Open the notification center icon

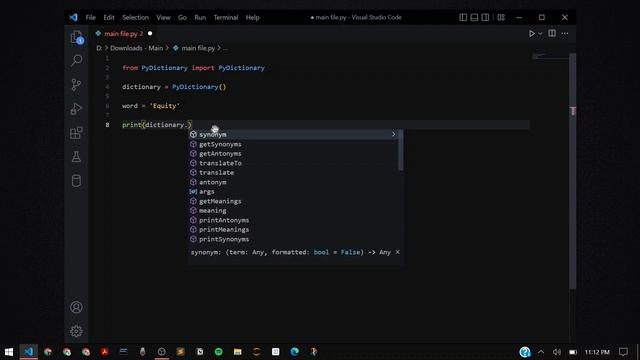click(623, 352)
